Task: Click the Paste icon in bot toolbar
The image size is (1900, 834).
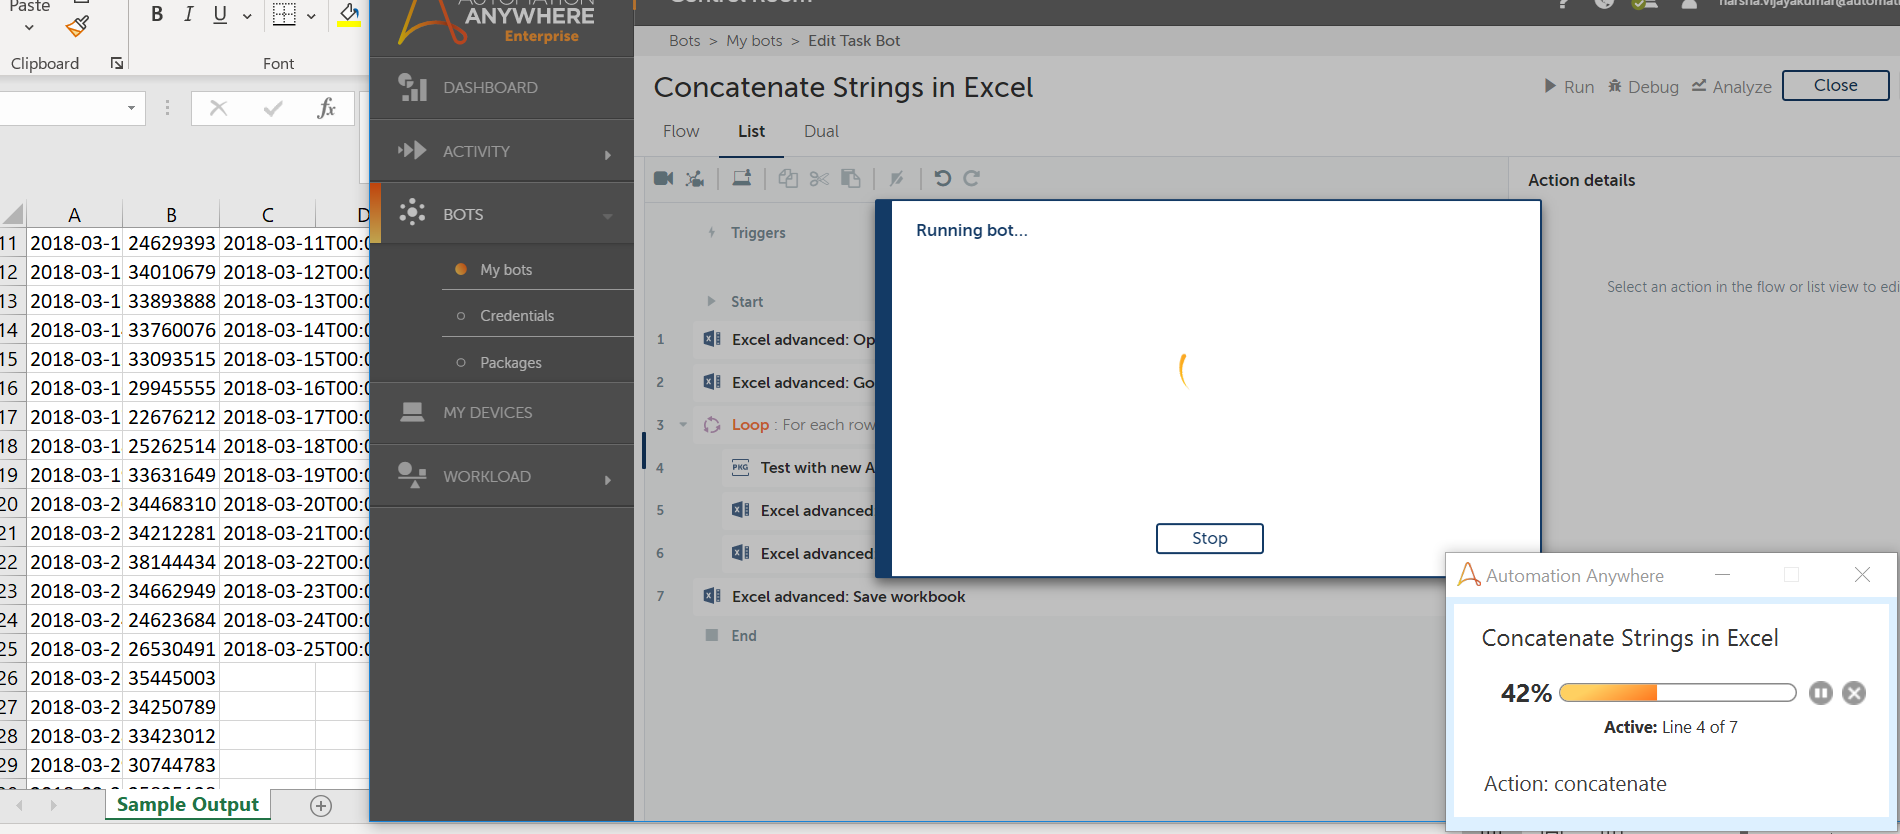Action: [851, 178]
